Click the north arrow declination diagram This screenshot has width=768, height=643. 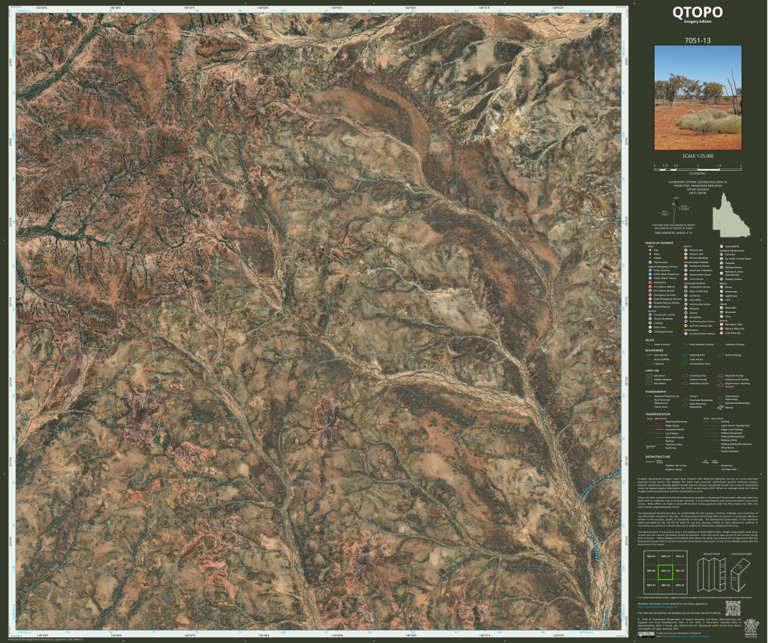coord(674,209)
